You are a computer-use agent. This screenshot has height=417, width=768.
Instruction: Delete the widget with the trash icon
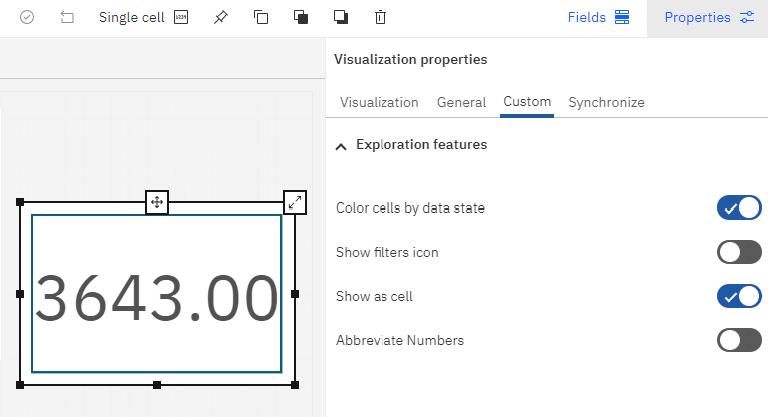tap(380, 18)
